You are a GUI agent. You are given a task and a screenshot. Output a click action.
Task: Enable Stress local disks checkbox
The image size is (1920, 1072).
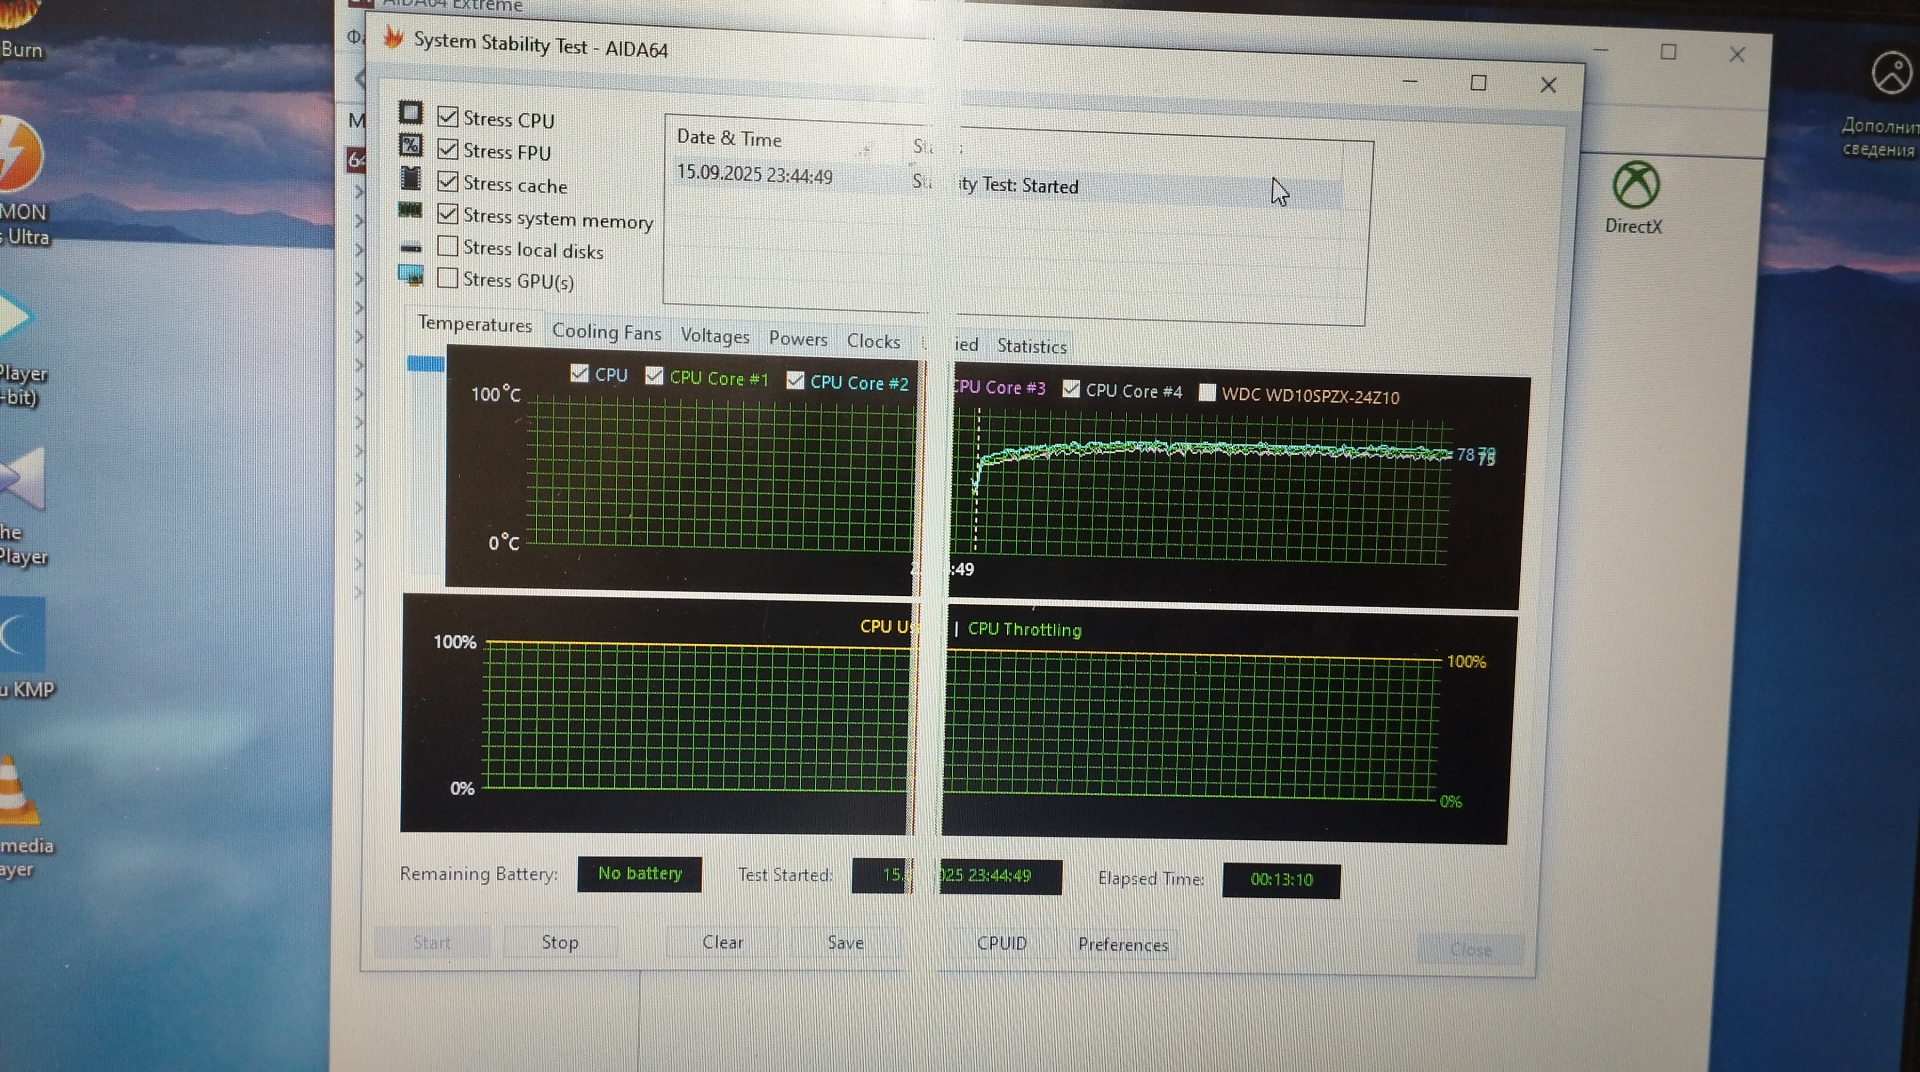click(x=448, y=246)
